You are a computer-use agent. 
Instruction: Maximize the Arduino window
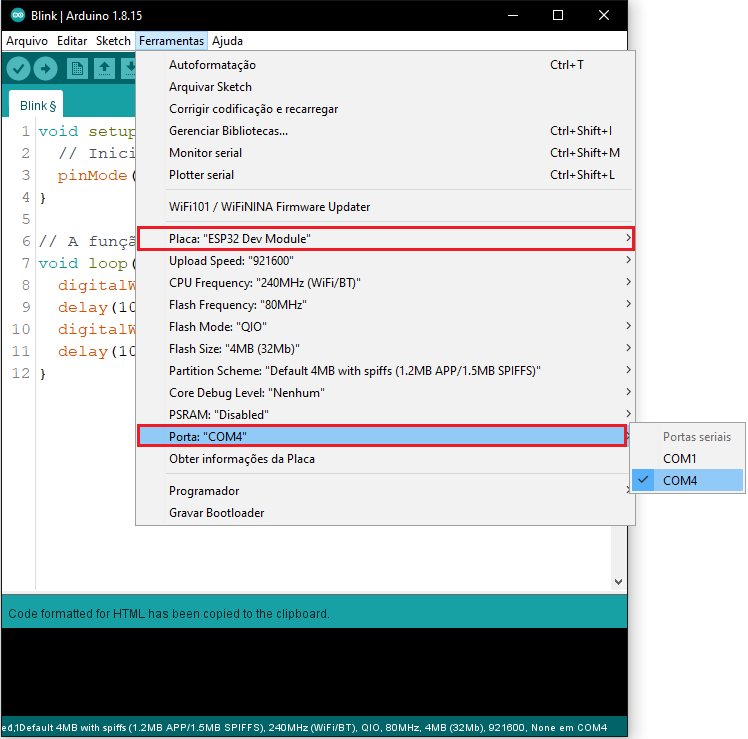pyautogui.click(x=558, y=15)
